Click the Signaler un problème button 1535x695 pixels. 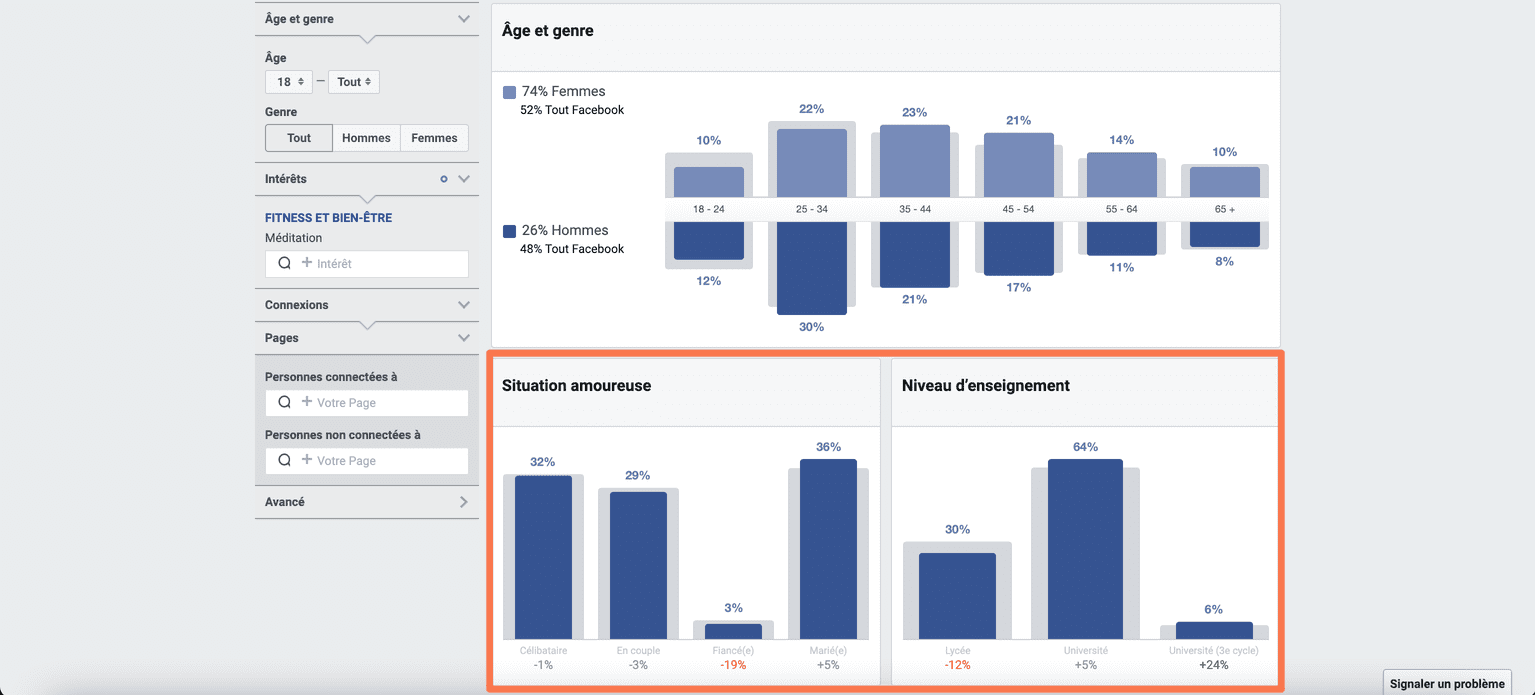coord(1446,684)
